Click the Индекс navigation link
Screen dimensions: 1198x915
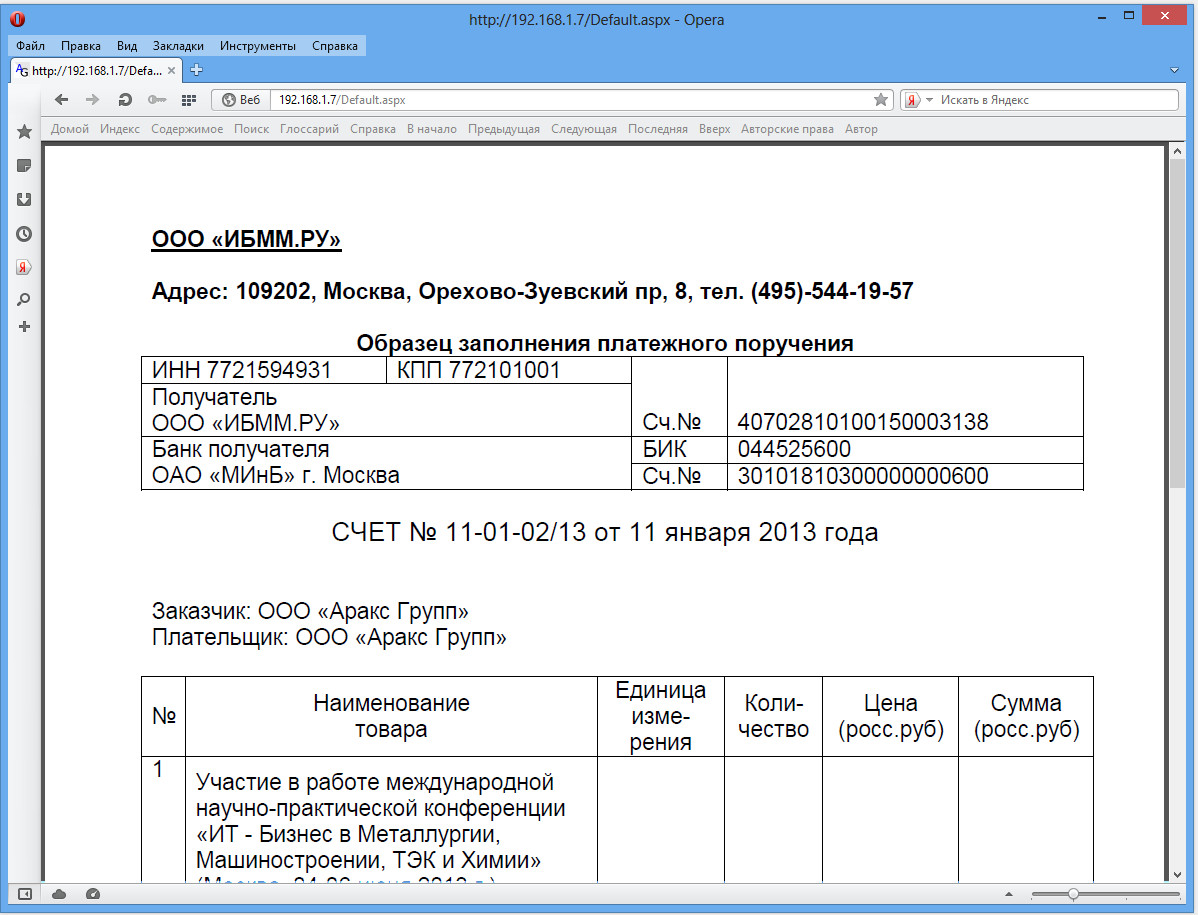[x=120, y=129]
